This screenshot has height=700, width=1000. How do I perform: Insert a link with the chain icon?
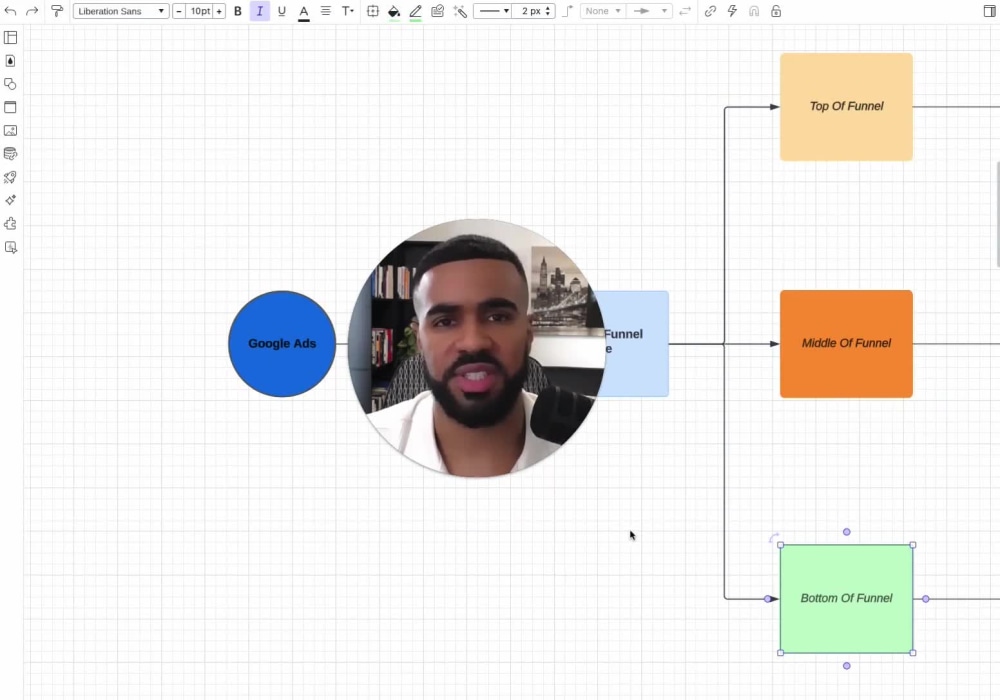[x=710, y=11]
